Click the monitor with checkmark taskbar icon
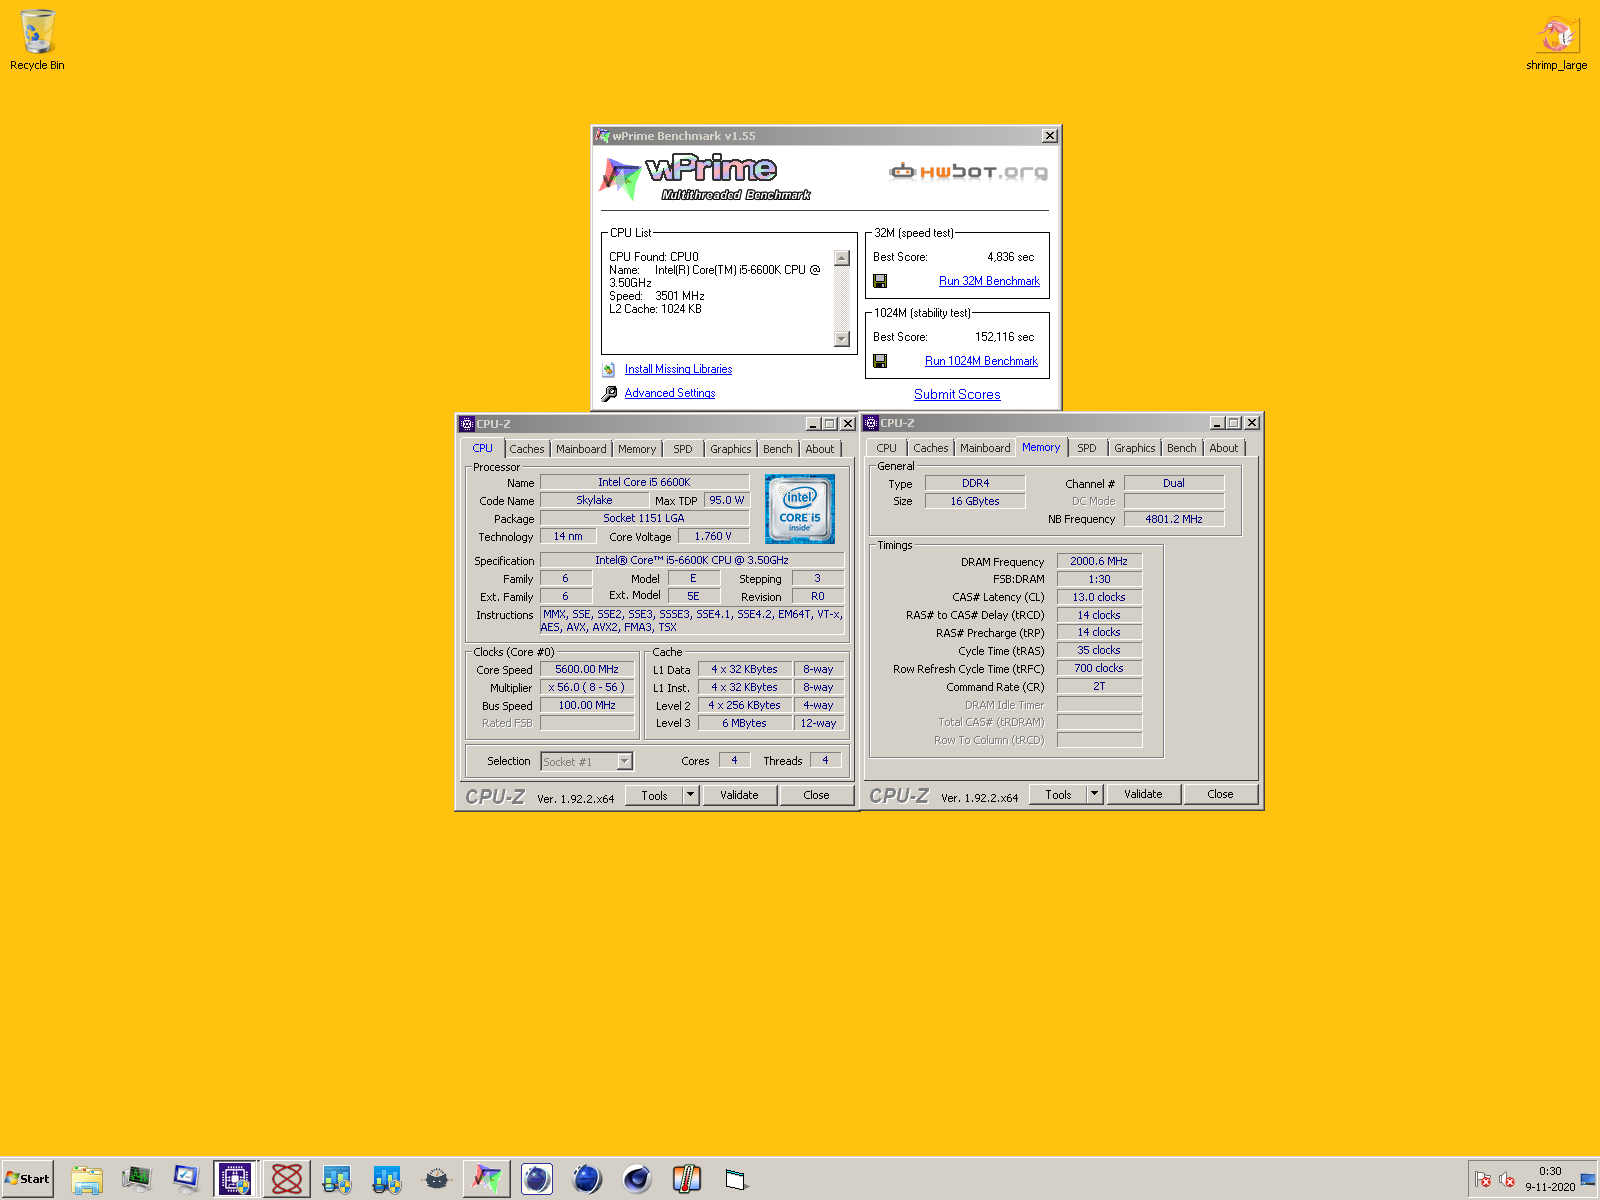Screen dimensions: 1600x1200 [187, 1179]
